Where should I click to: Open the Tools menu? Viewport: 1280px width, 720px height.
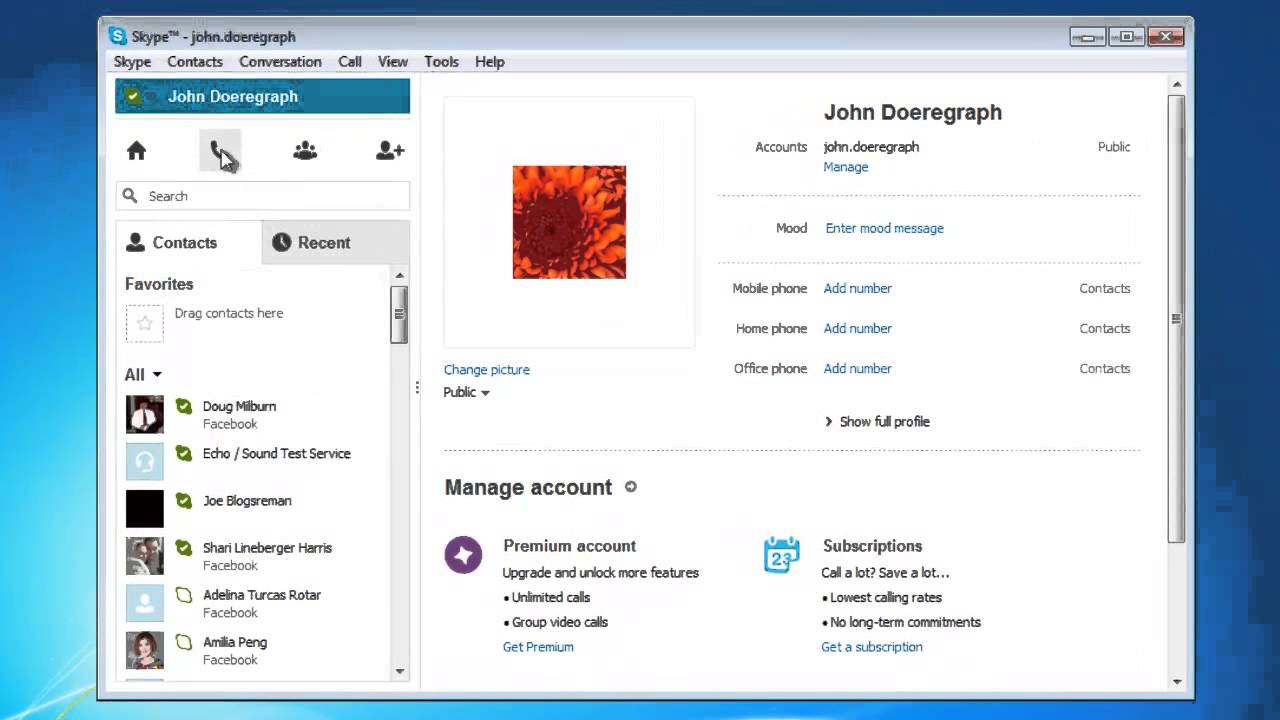pyautogui.click(x=441, y=62)
